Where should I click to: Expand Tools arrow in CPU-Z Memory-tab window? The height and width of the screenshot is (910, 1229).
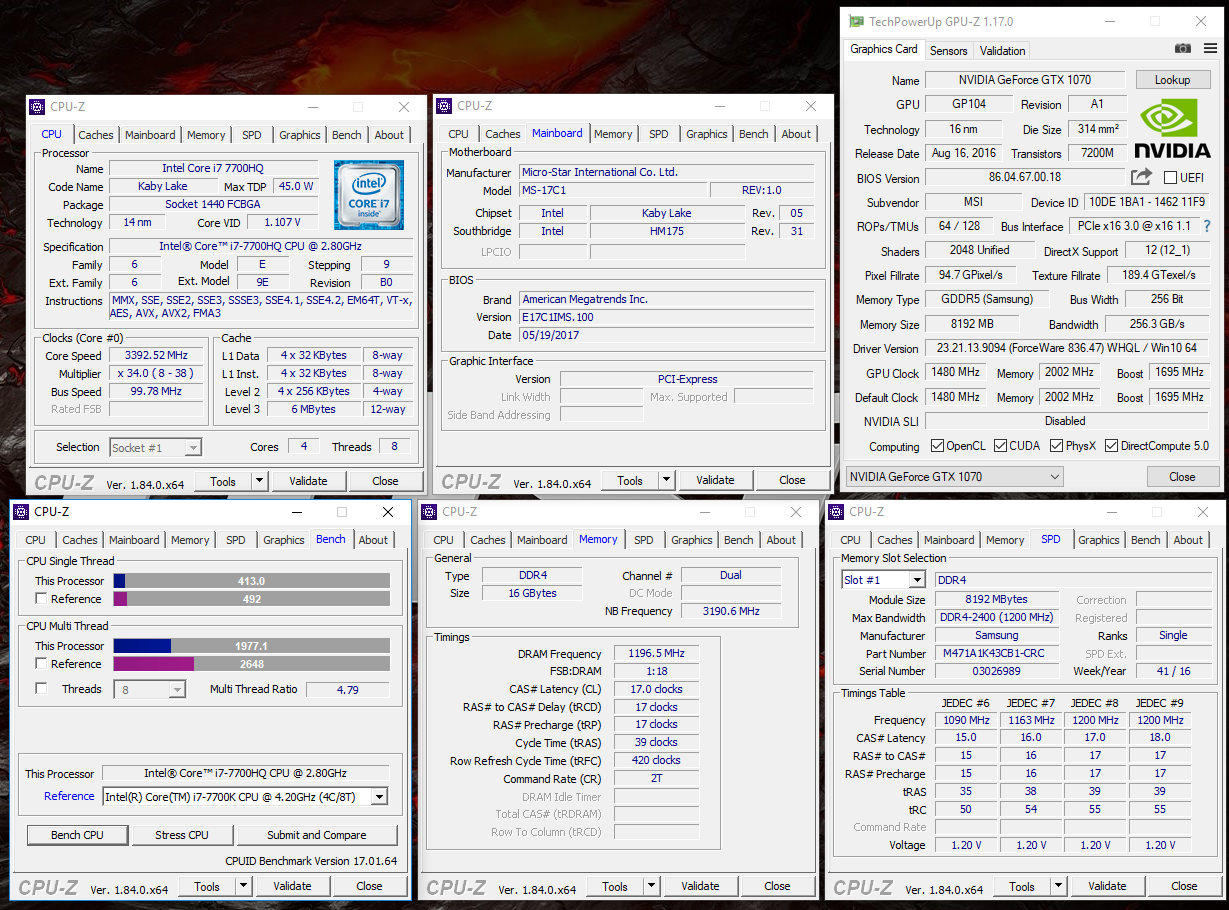(650, 886)
